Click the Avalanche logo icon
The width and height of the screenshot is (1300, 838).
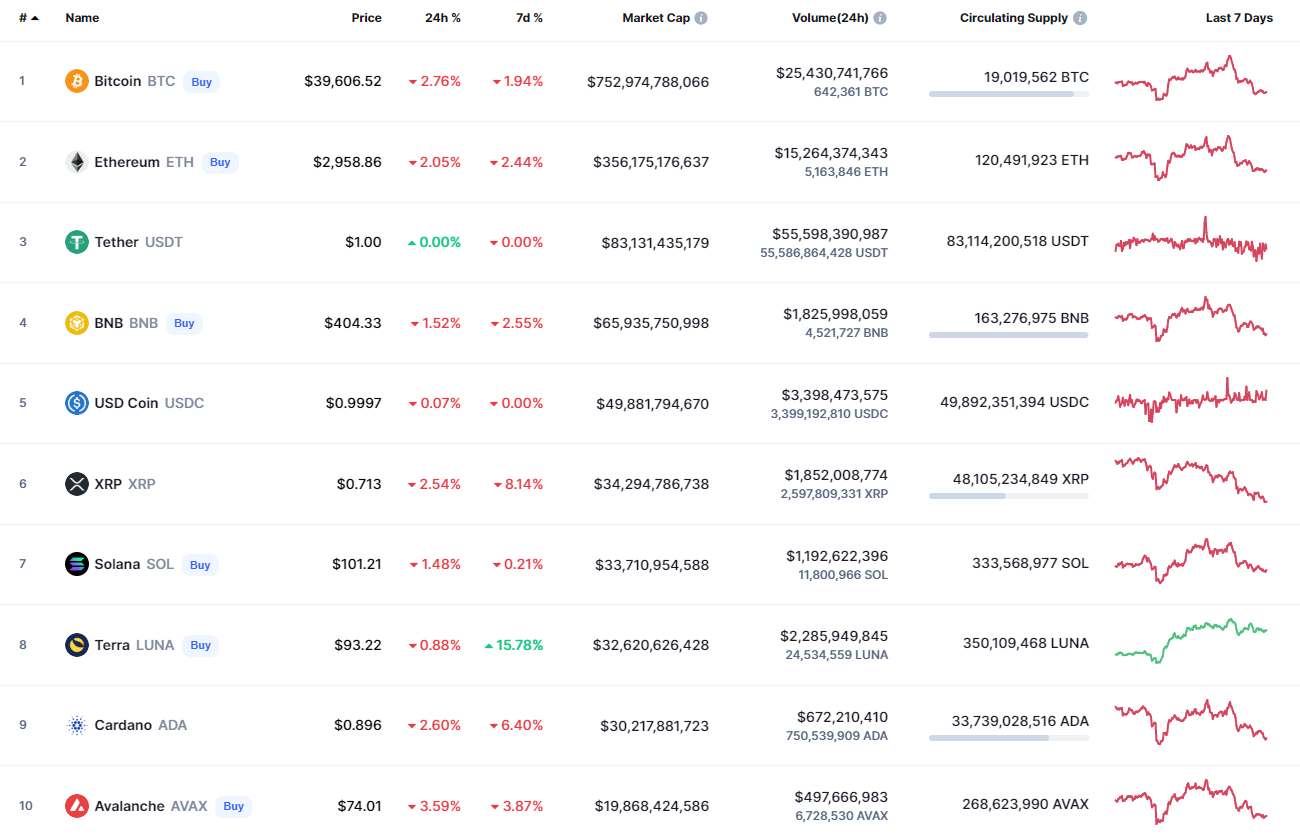point(77,806)
